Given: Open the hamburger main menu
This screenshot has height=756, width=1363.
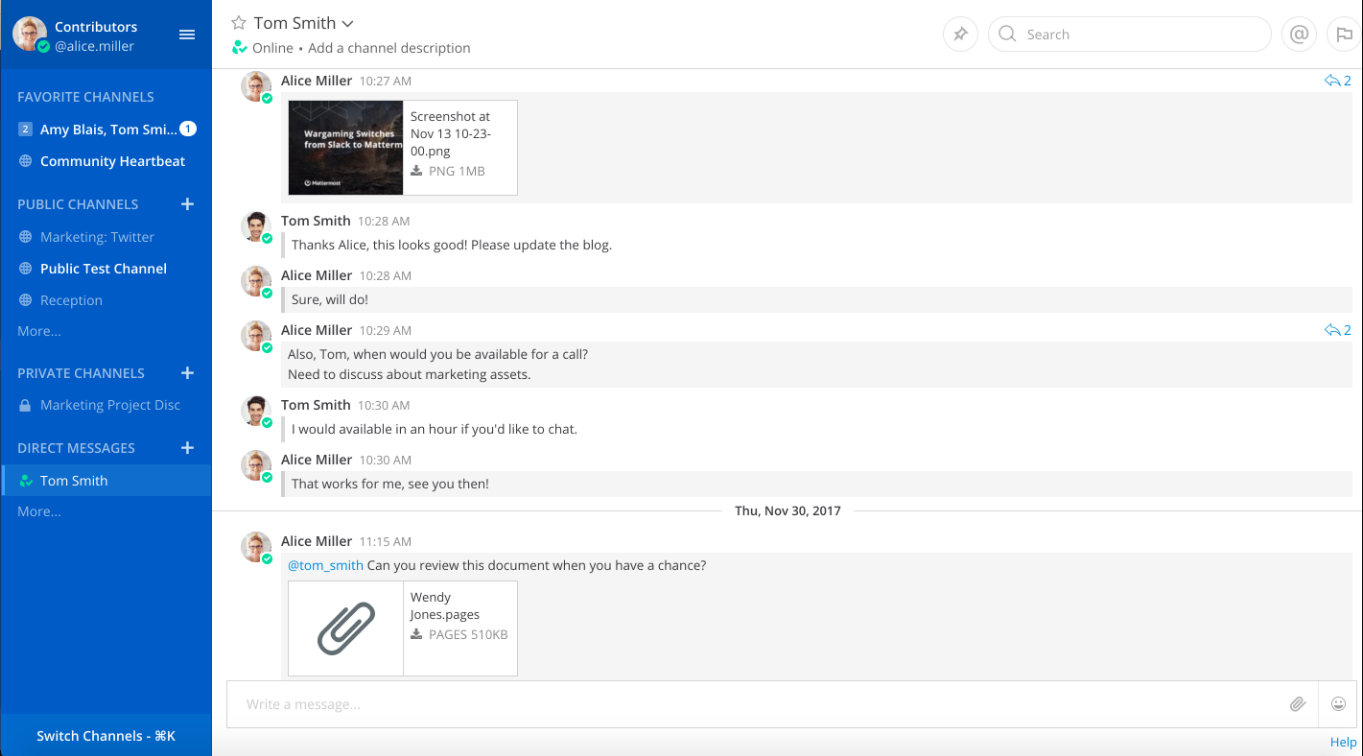Looking at the screenshot, I should [x=187, y=34].
